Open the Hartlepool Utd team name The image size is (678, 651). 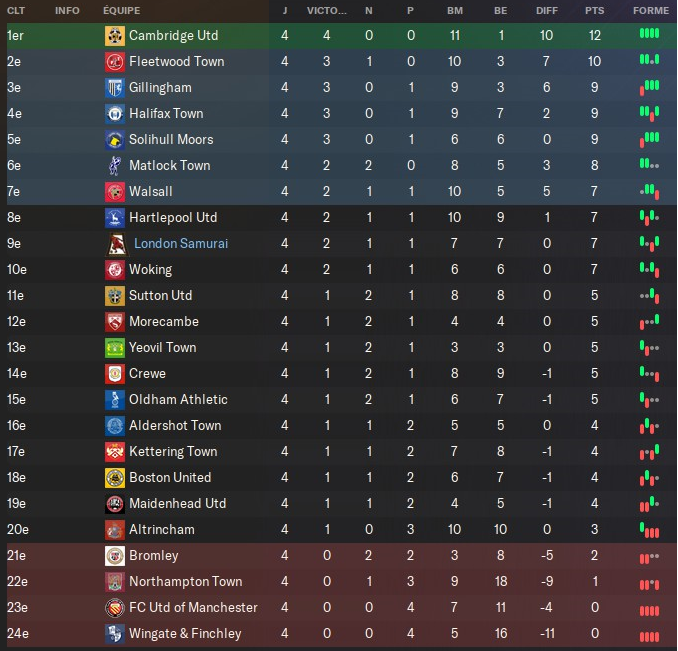[173, 218]
